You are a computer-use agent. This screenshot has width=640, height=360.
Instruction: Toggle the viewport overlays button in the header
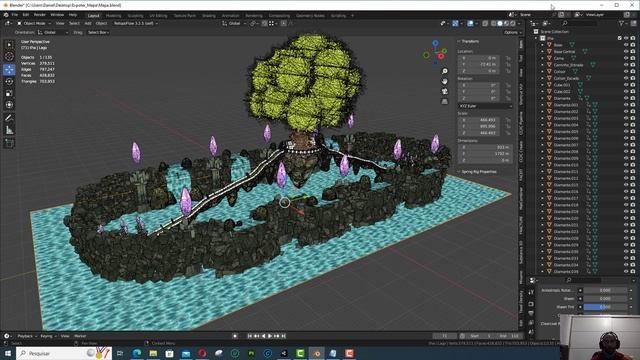(x=470, y=23)
